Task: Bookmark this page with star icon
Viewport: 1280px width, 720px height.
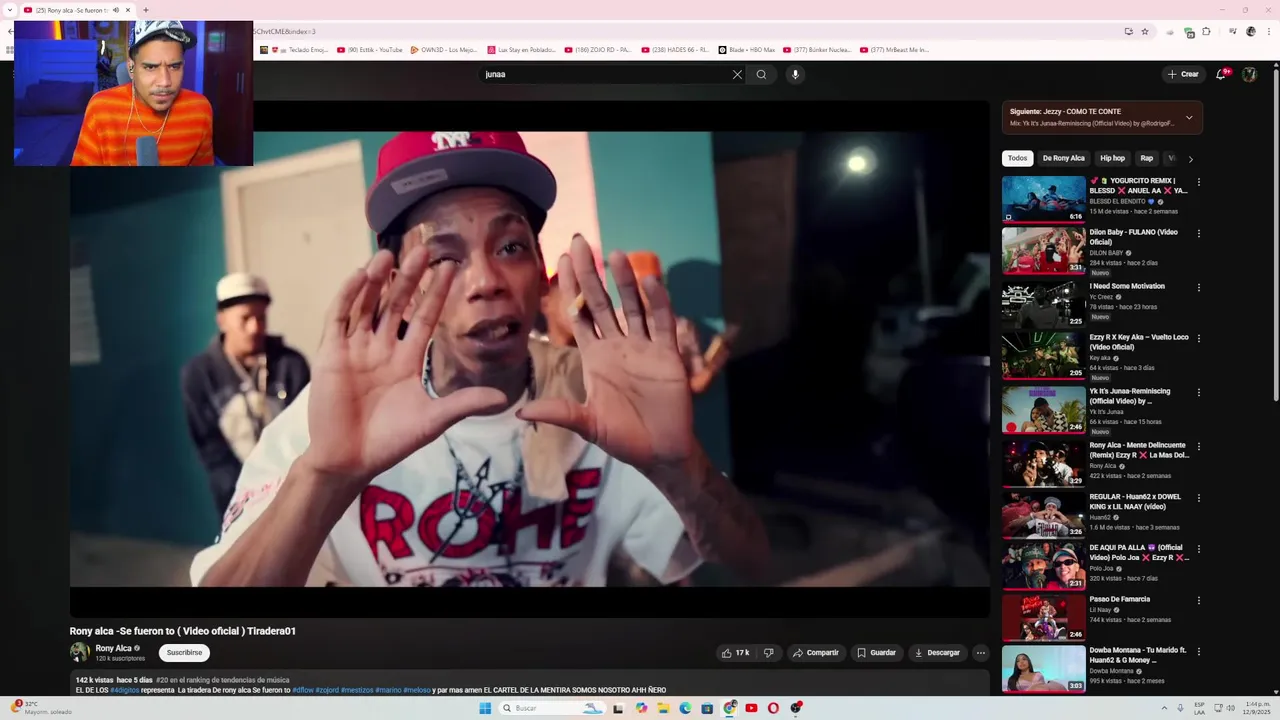Action: tap(1145, 31)
